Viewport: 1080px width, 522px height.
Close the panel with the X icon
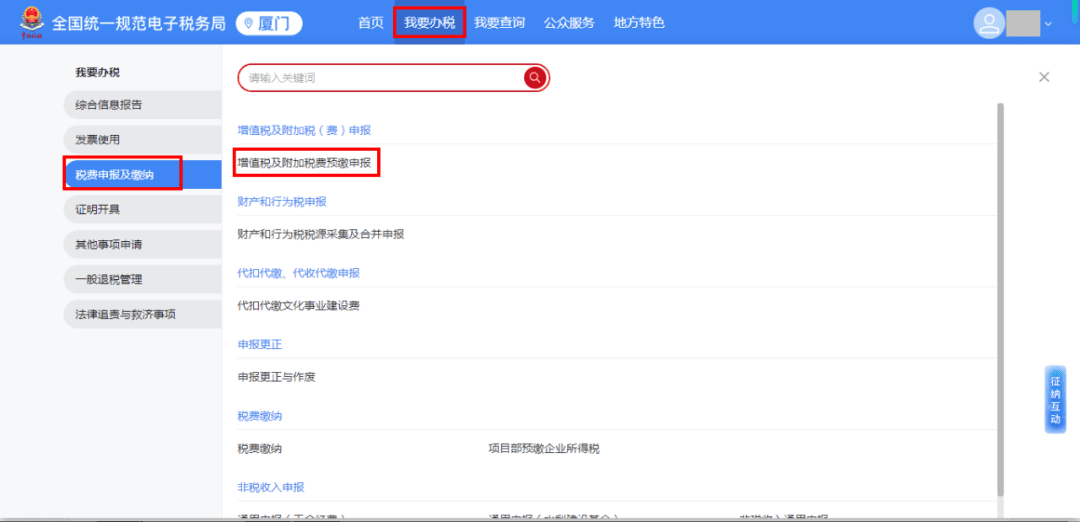coord(1044,77)
